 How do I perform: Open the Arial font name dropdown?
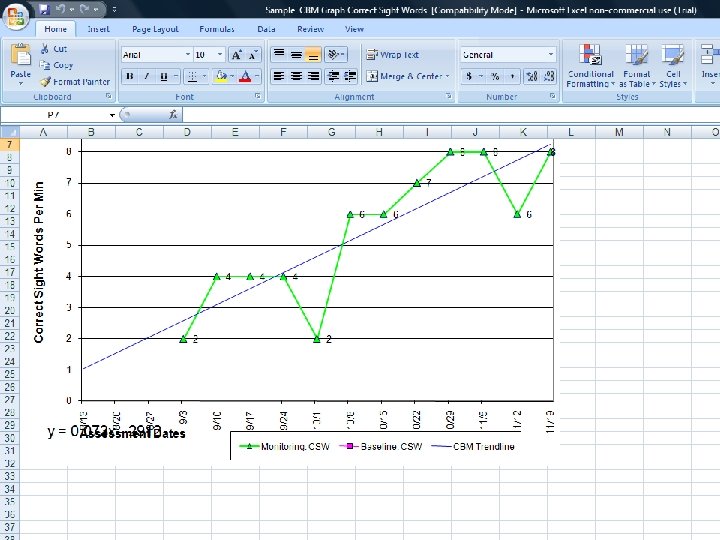click(187, 55)
